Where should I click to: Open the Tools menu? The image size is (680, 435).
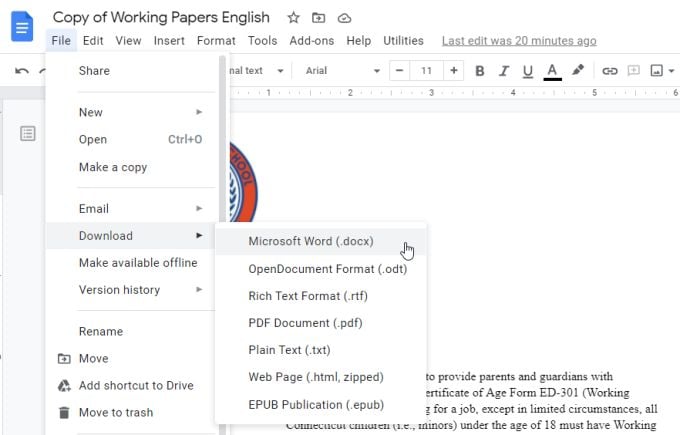coord(262,40)
